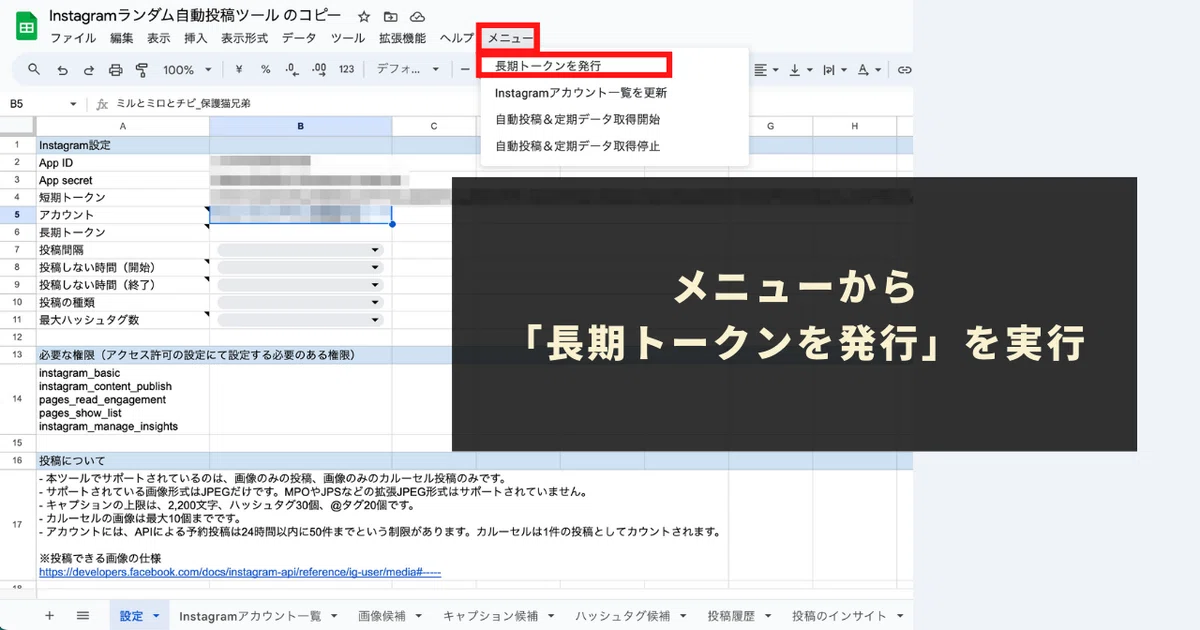Star the spreadsheet document

click(364, 17)
